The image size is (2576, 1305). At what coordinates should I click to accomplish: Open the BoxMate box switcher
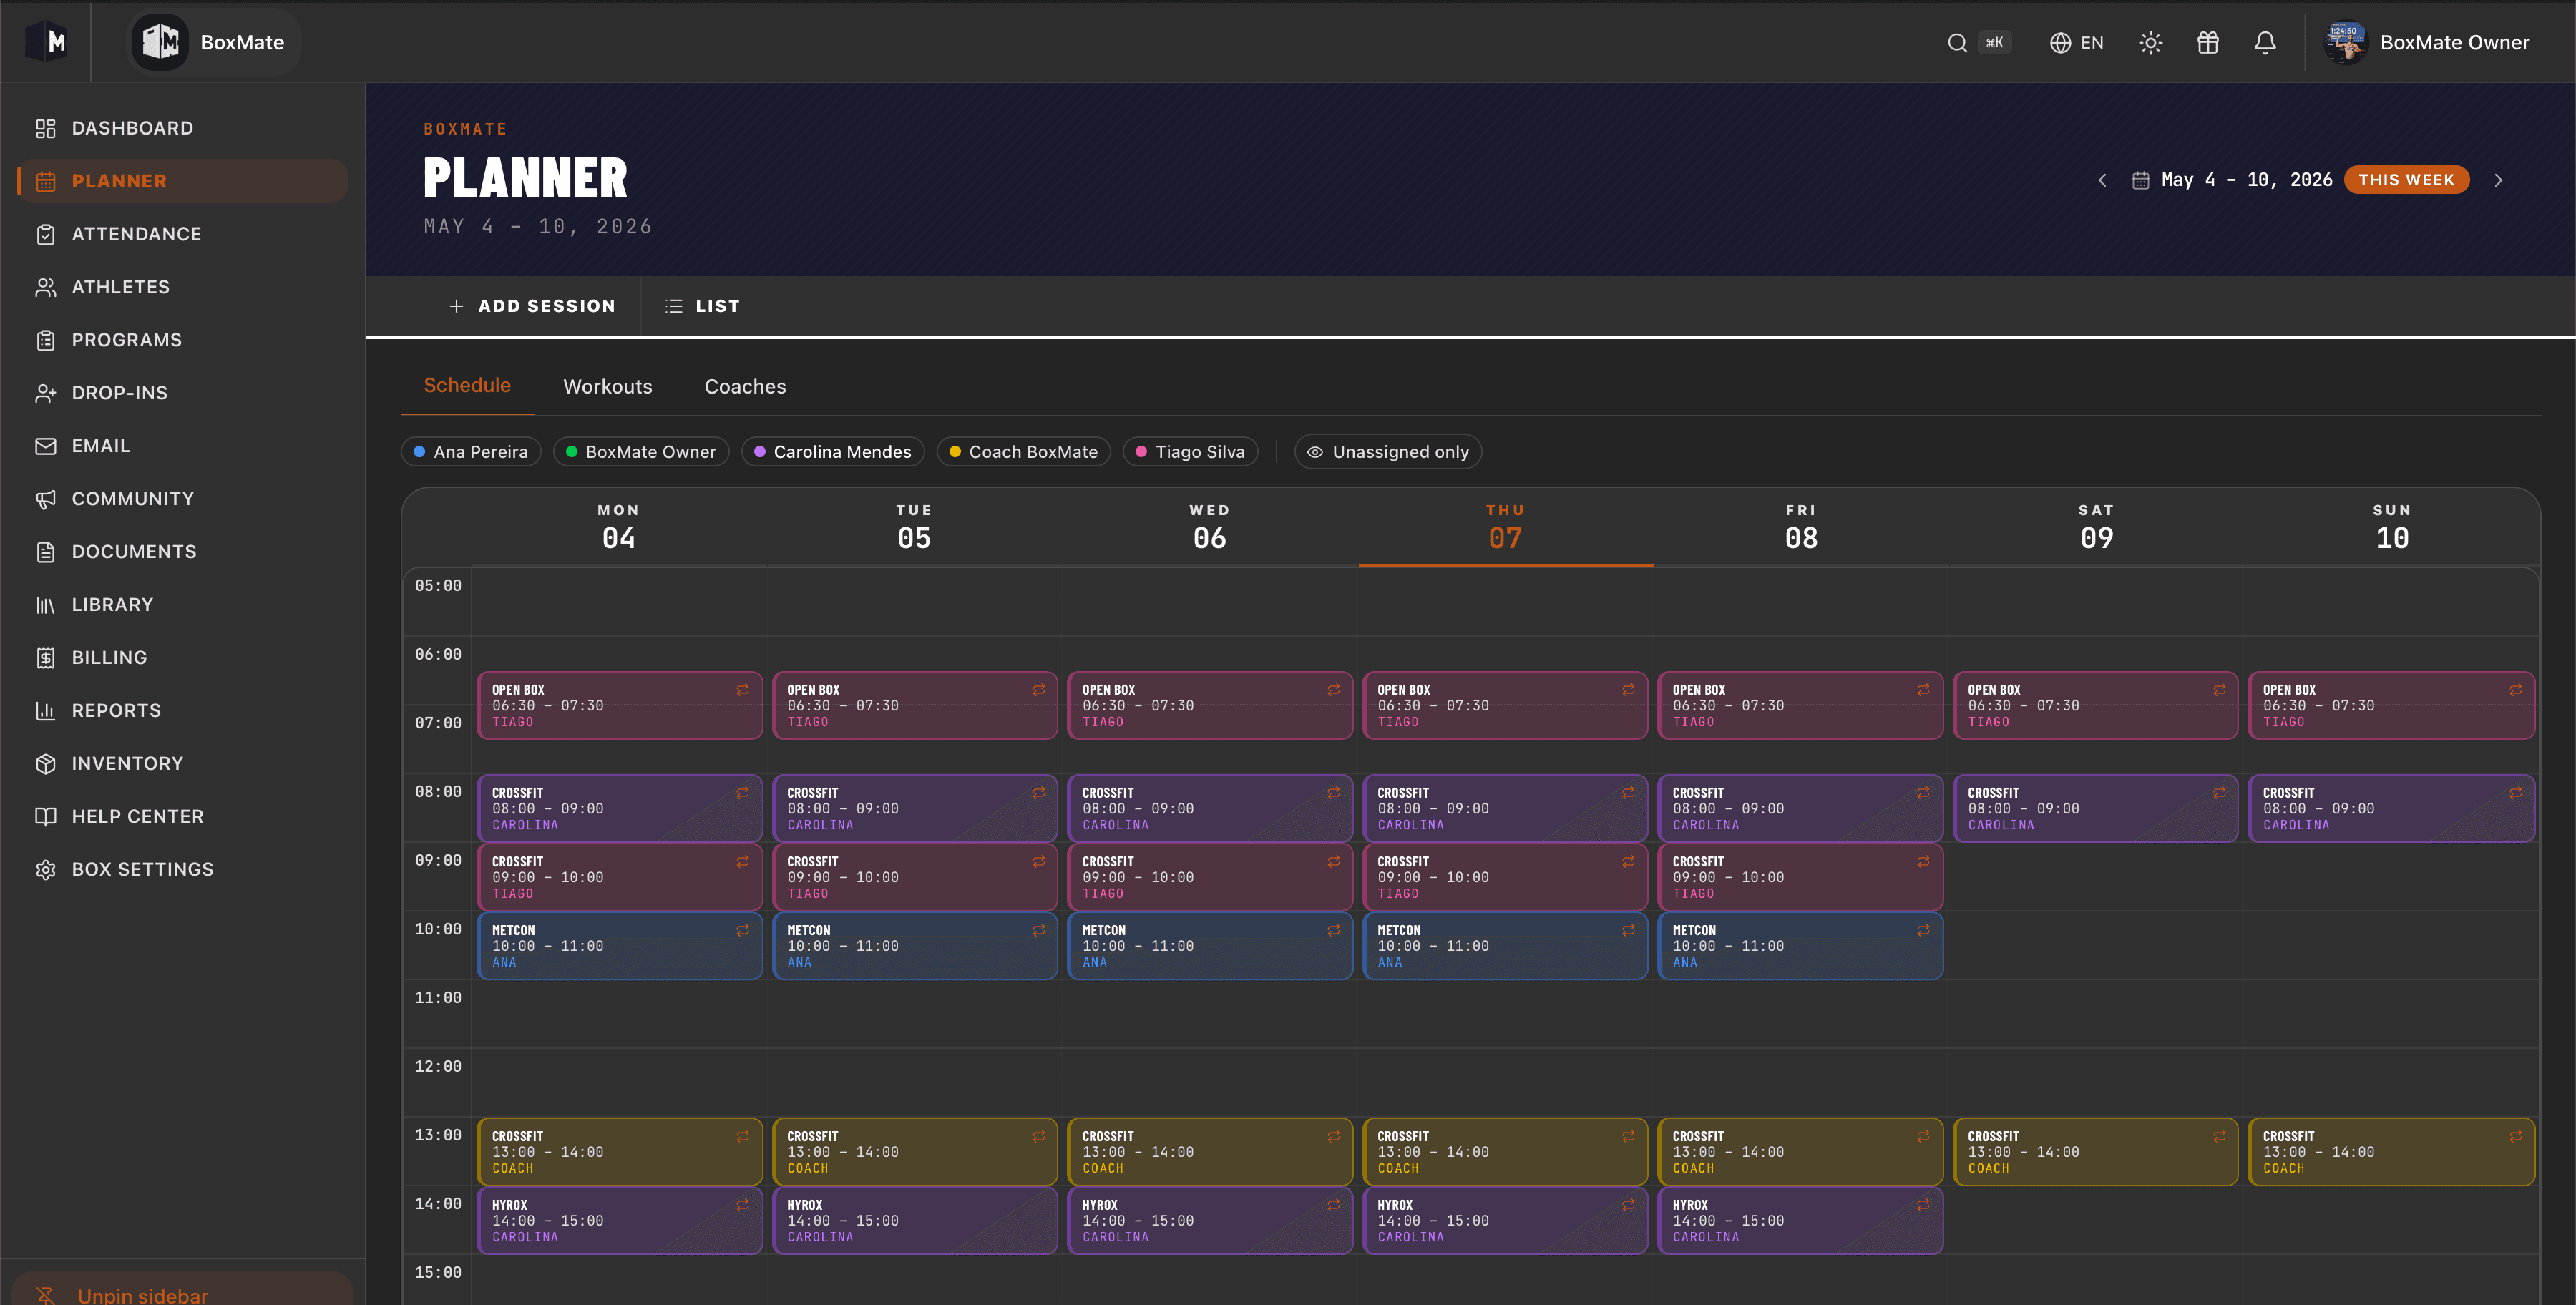[213, 42]
